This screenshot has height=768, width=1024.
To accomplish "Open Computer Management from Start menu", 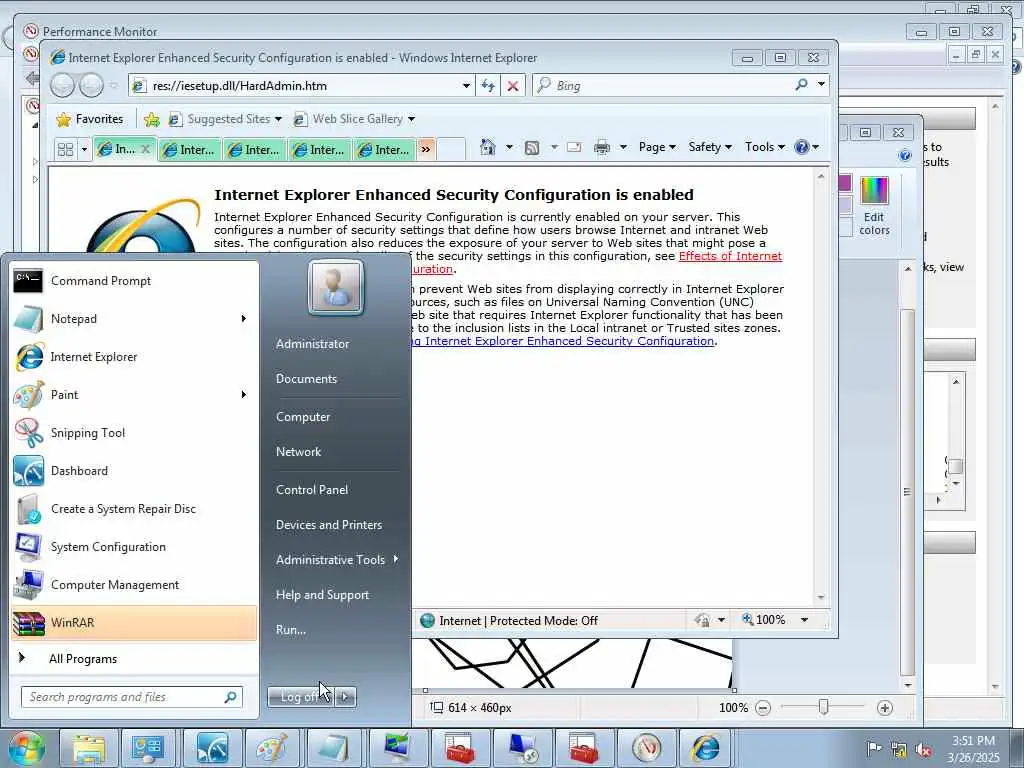I will [134, 584].
